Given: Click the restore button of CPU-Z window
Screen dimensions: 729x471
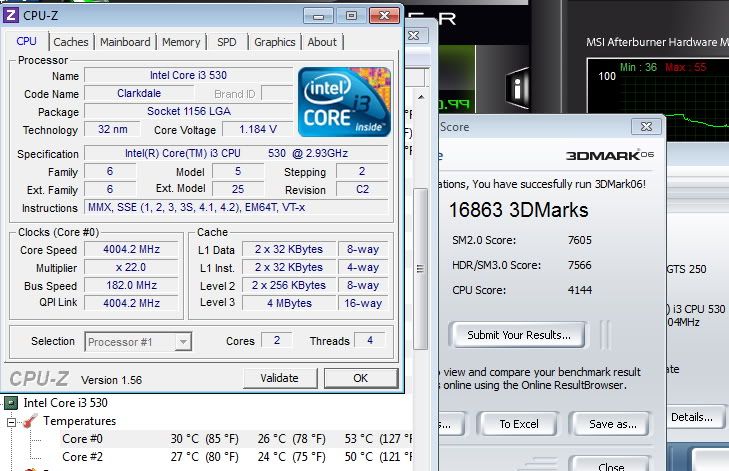Looking at the screenshot, I should 351,16.
